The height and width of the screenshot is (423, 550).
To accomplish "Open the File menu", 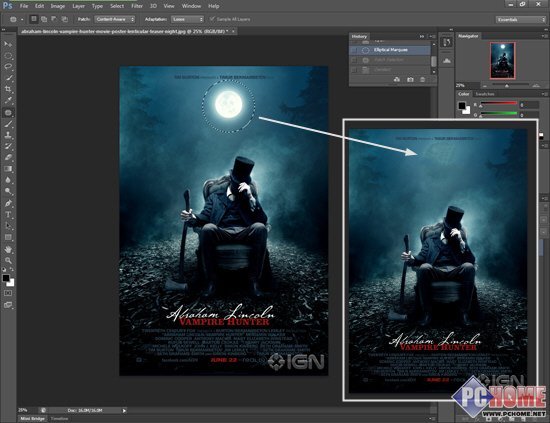I will (24, 6).
